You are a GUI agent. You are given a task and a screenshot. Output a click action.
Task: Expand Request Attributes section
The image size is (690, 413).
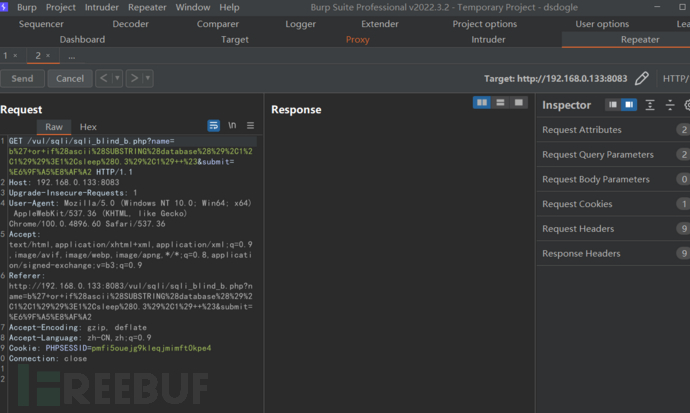[613, 130]
